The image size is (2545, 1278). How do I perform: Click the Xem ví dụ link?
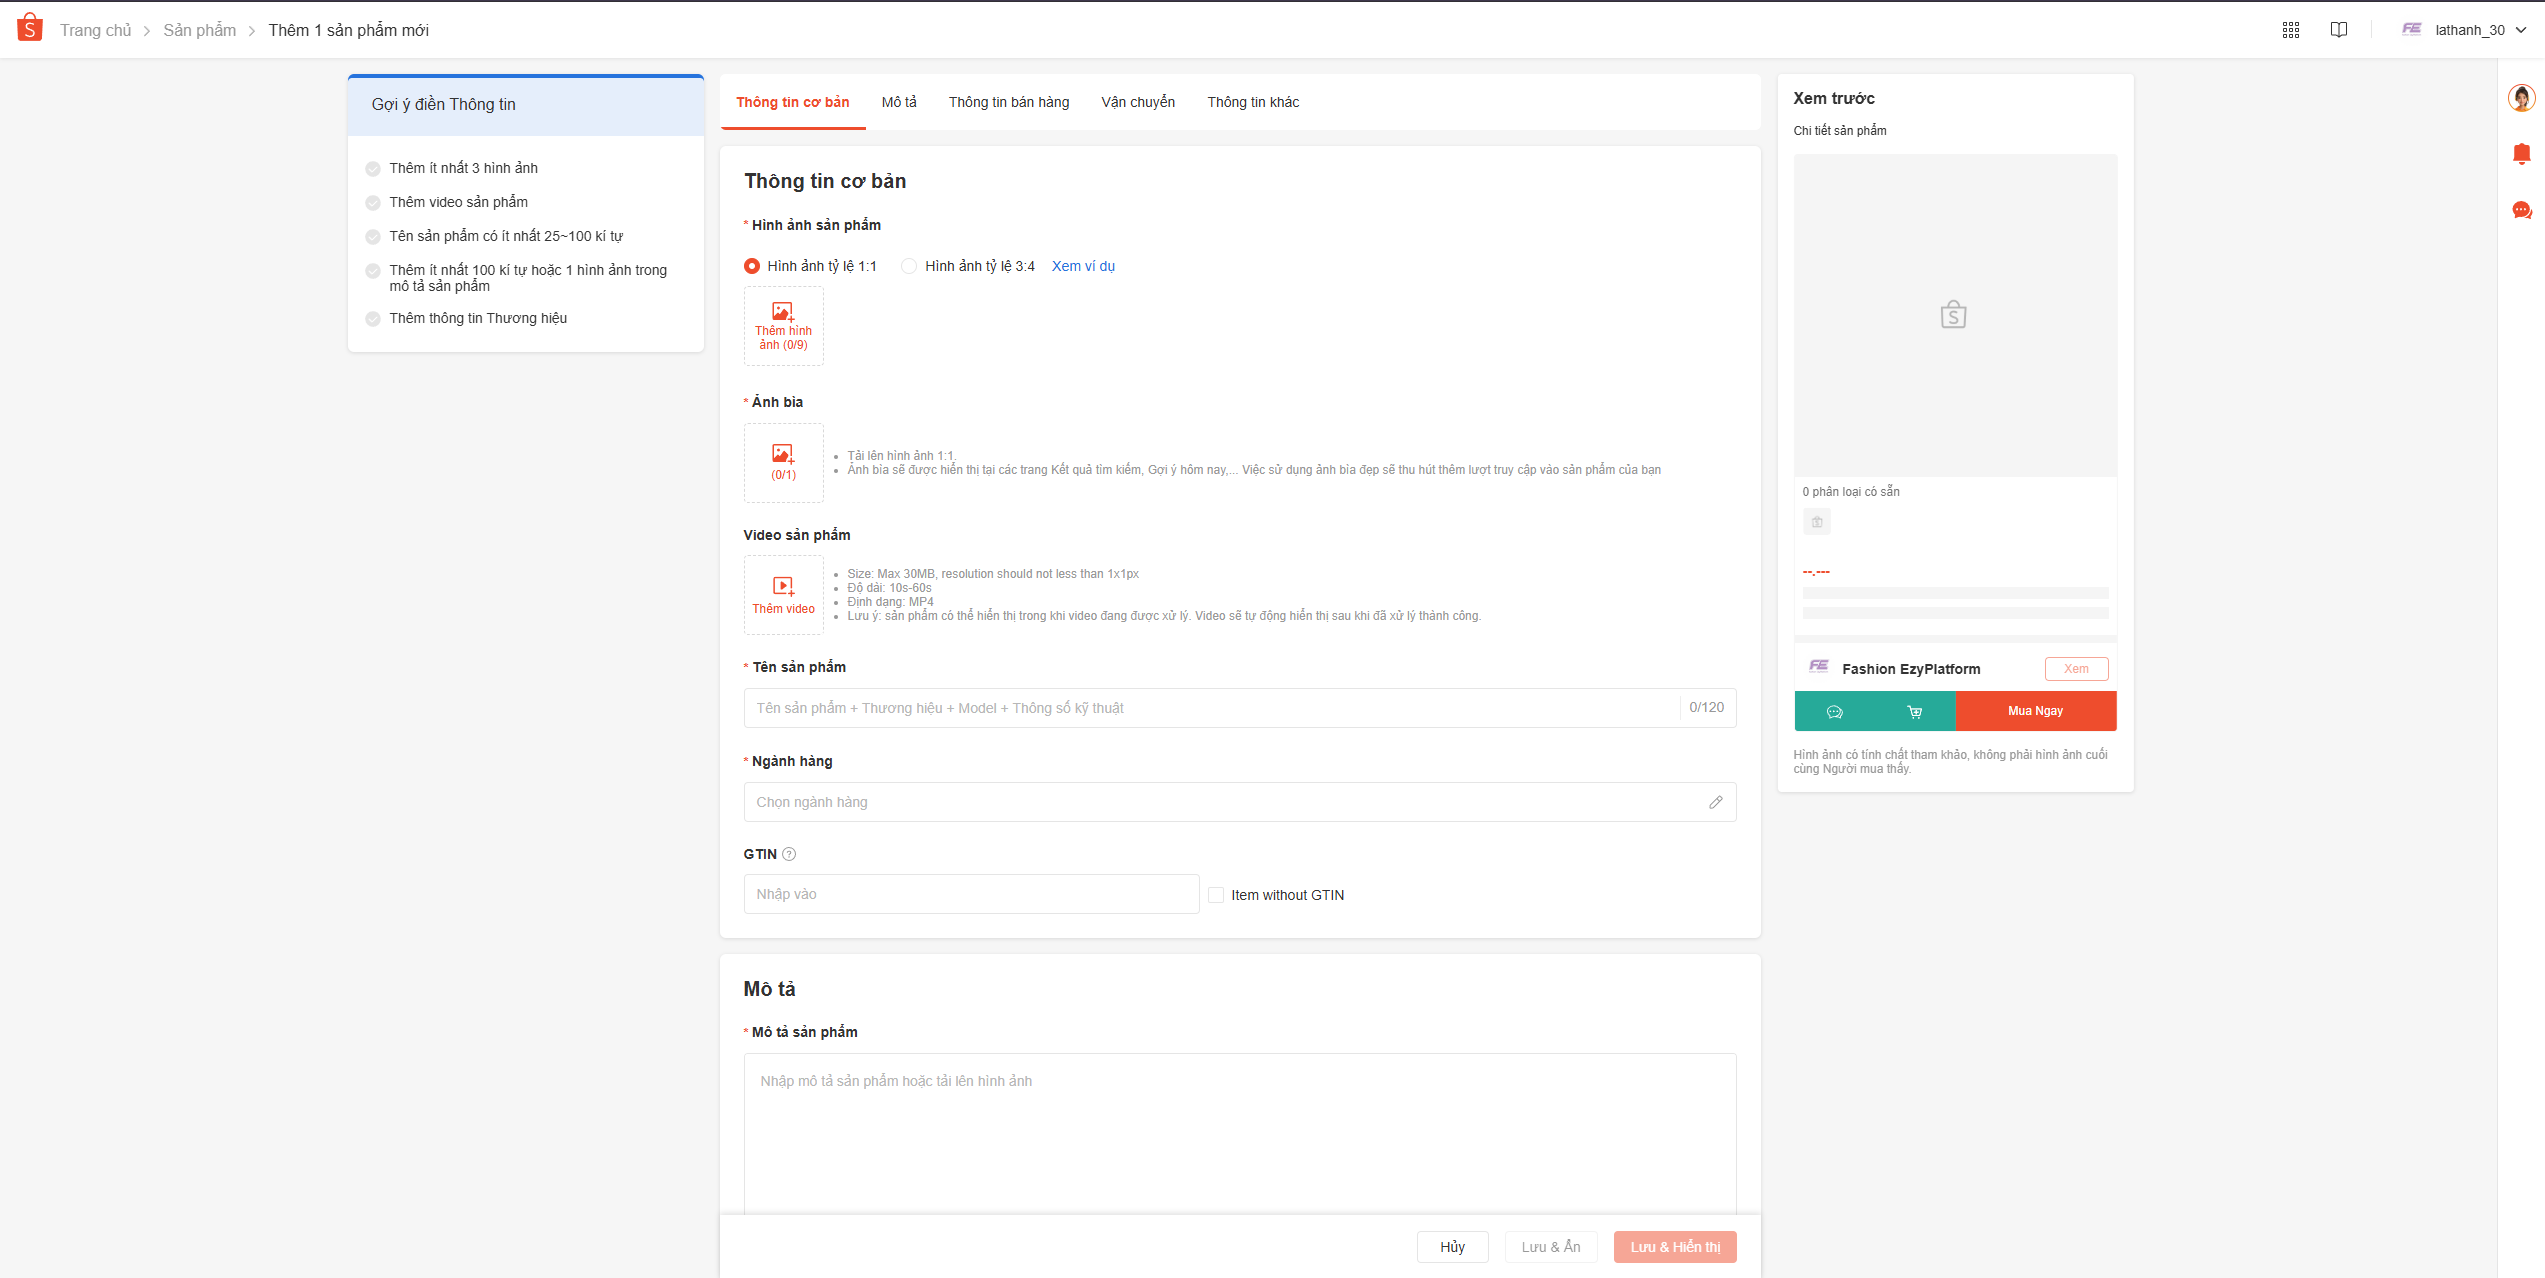(1083, 266)
